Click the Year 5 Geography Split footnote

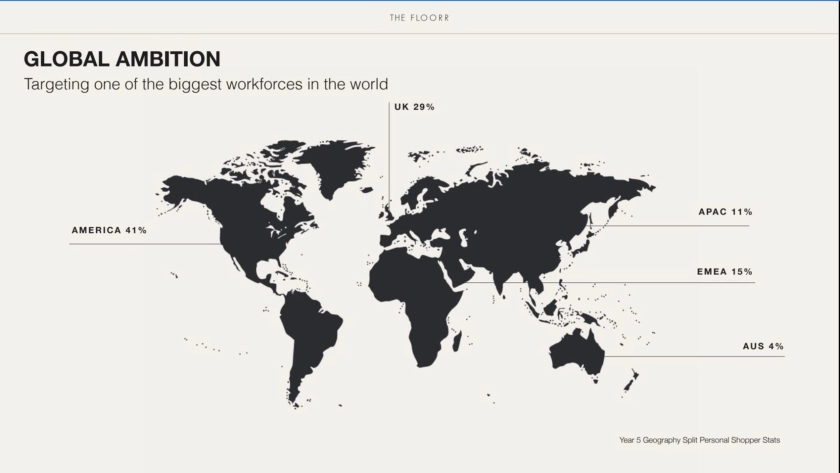(699, 440)
